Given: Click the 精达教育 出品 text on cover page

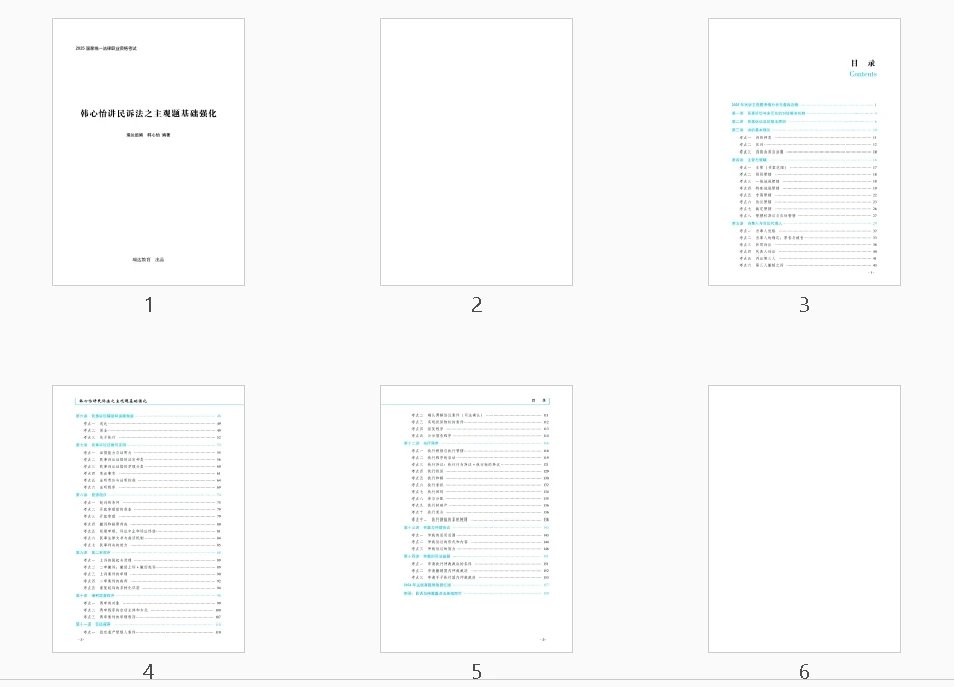Looking at the screenshot, I should (148, 260).
